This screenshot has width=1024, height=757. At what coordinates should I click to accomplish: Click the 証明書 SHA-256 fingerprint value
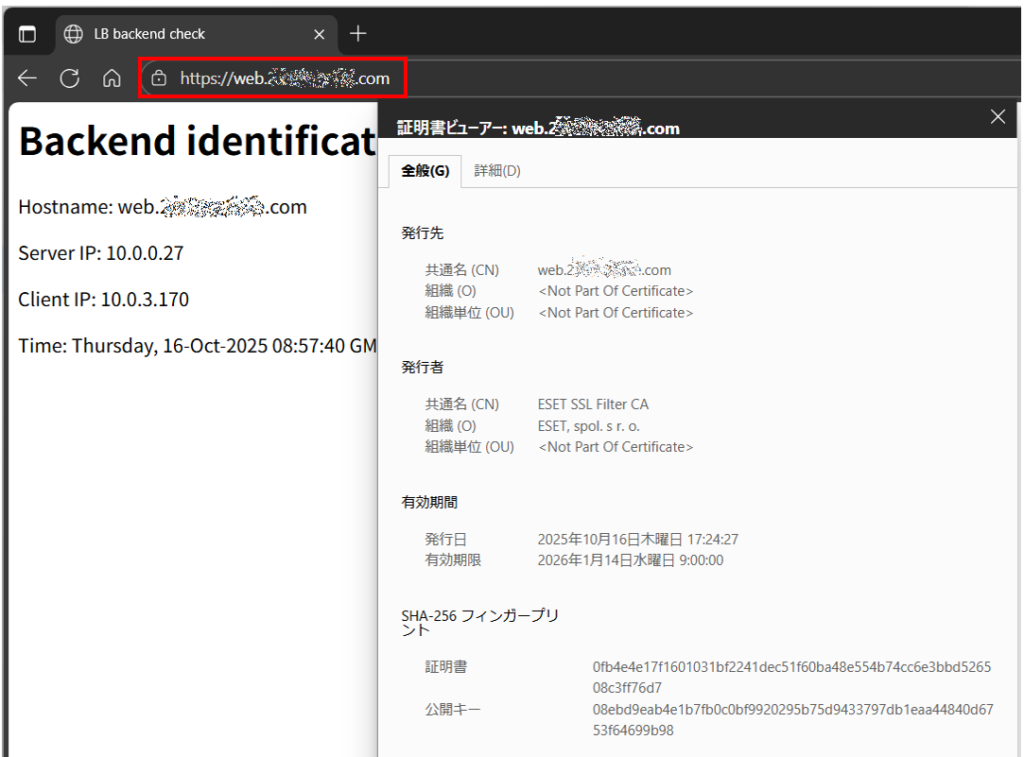coord(791,677)
